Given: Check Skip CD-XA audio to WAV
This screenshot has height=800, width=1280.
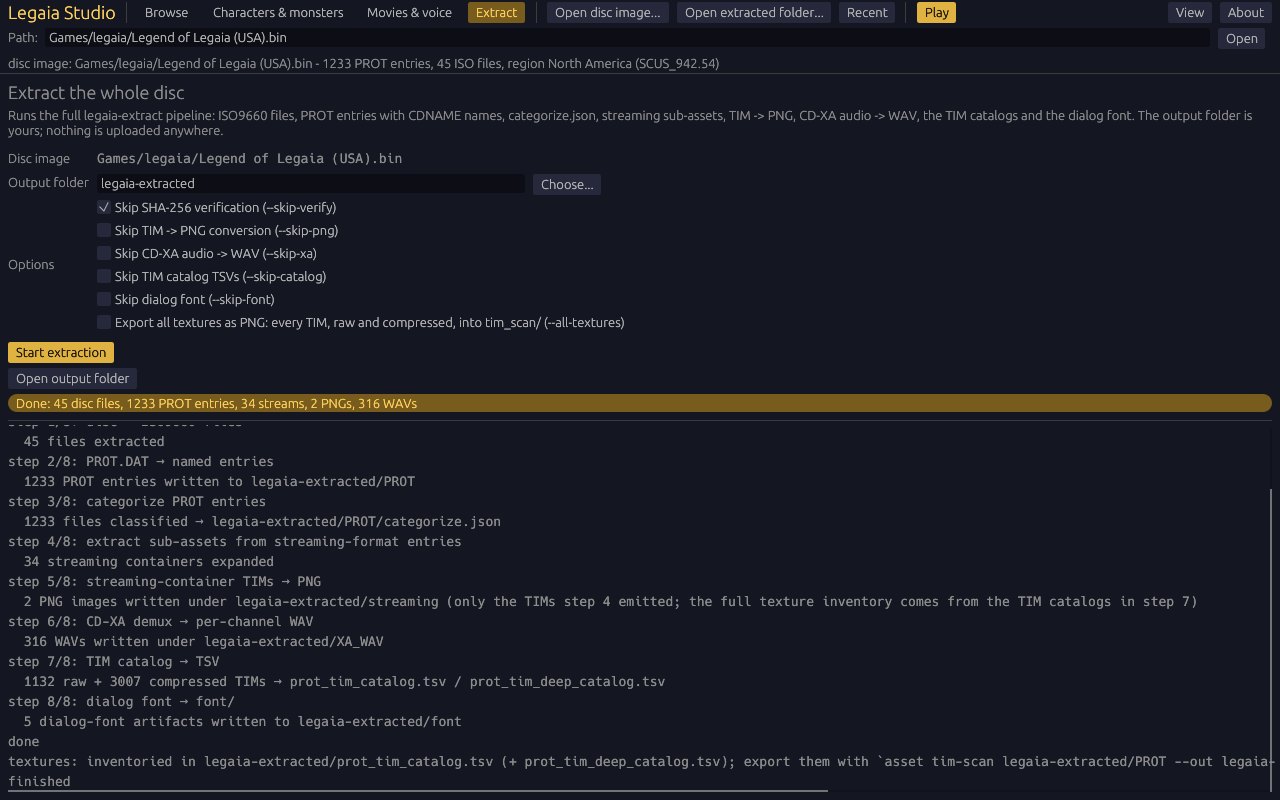Looking at the screenshot, I should pos(104,254).
